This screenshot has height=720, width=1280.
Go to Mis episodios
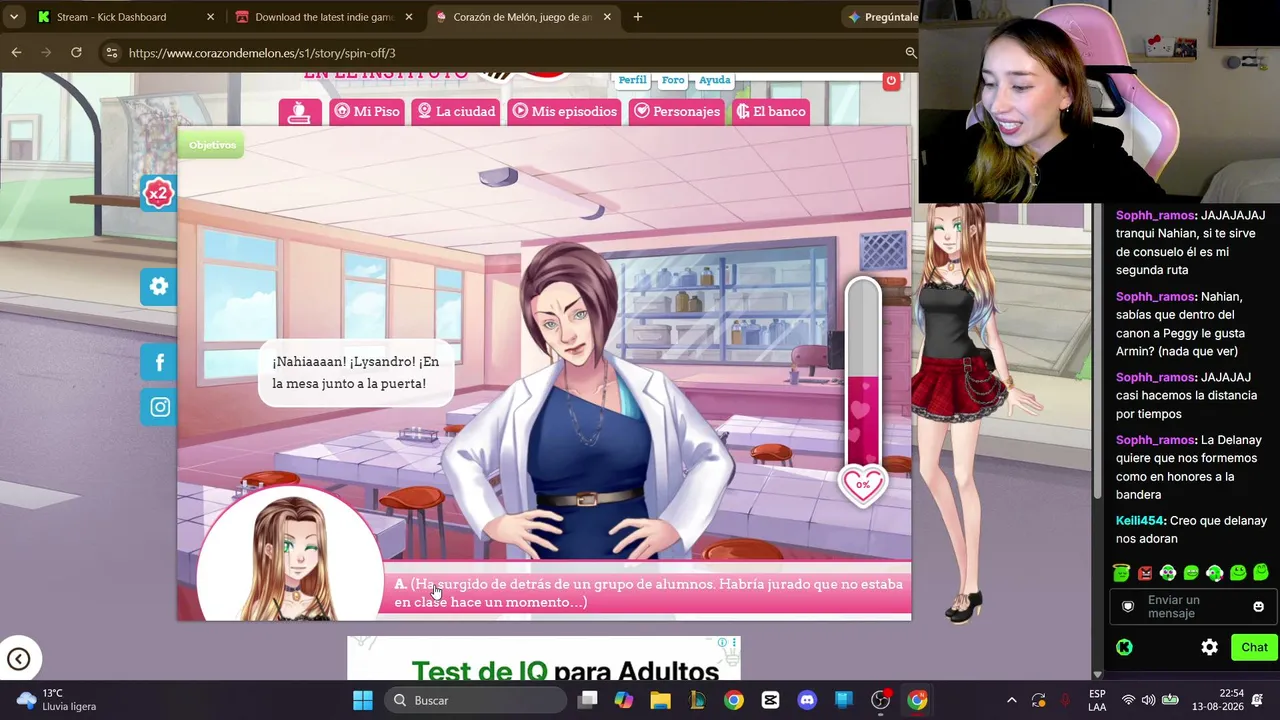tap(565, 111)
